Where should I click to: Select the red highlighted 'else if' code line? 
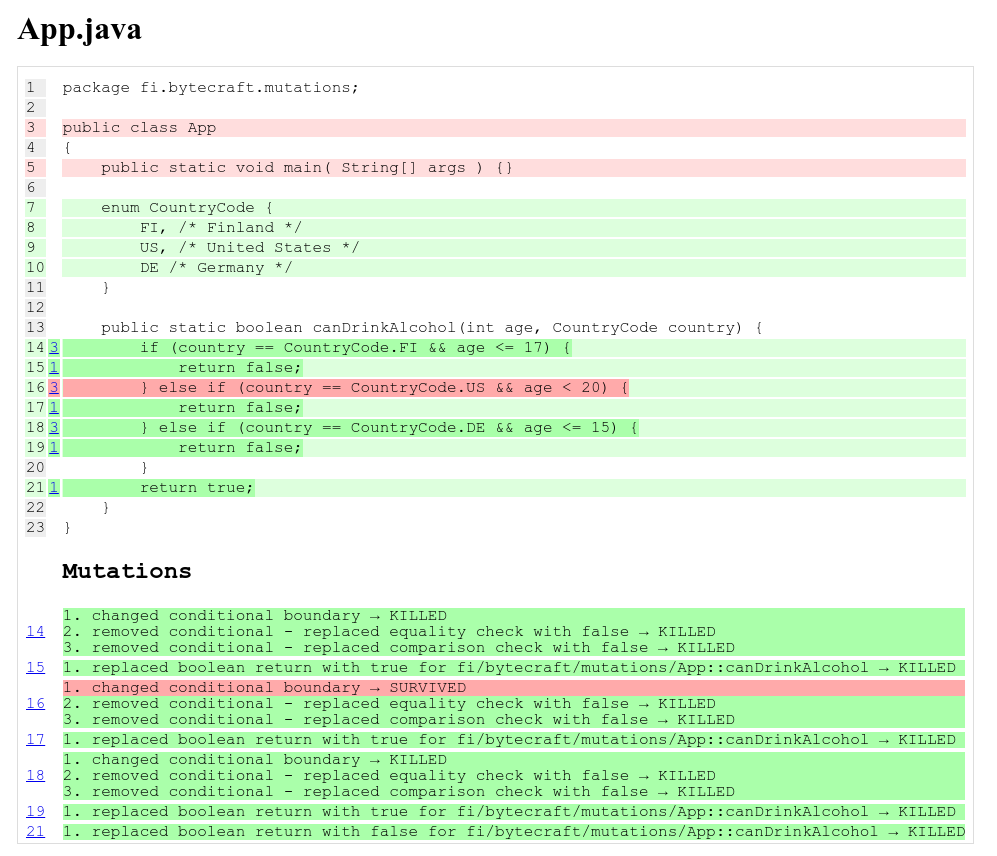click(x=380, y=387)
